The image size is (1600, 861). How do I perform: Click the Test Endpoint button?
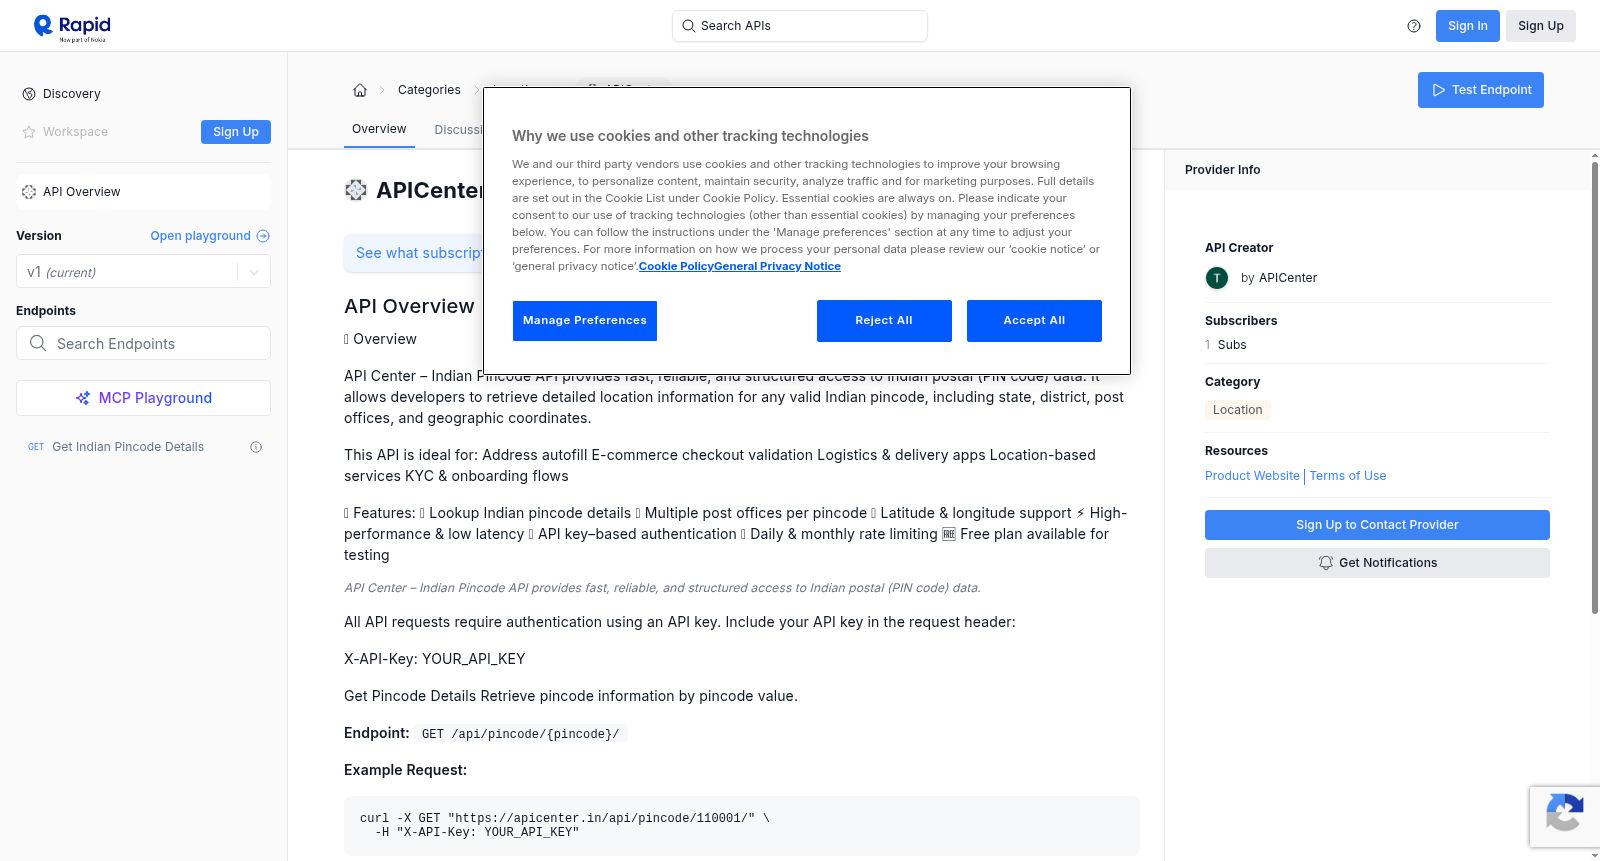click(1481, 90)
